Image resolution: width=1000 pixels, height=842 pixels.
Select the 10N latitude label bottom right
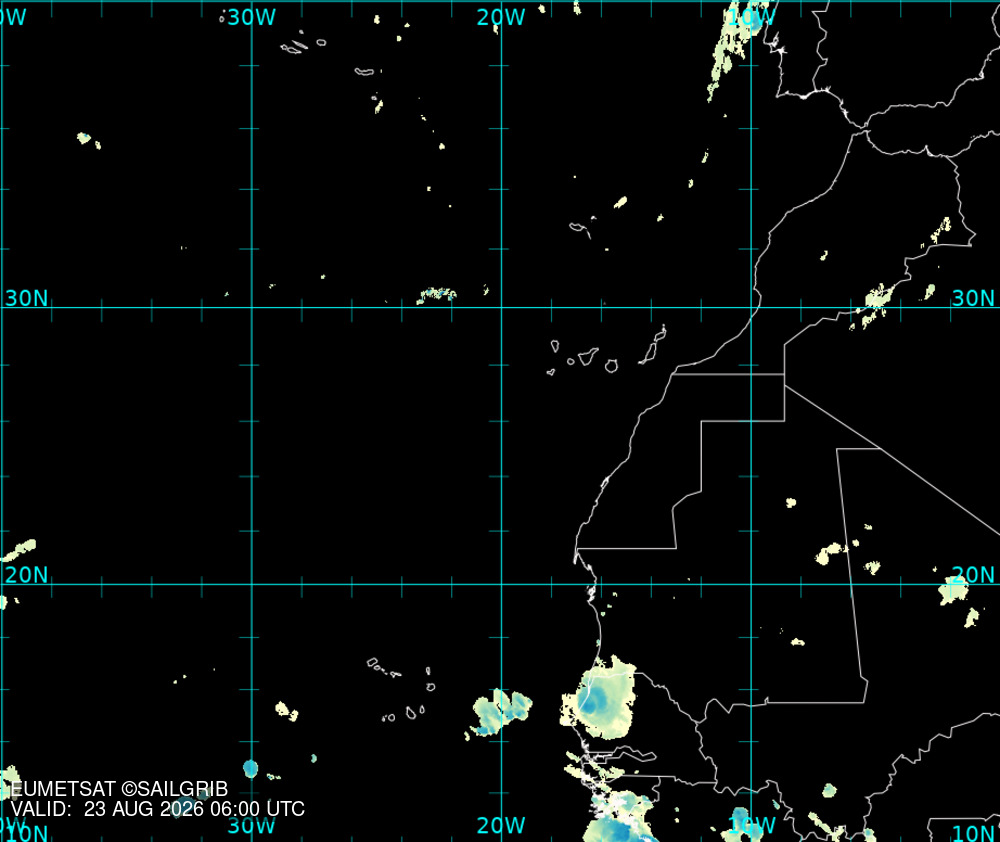[973, 833]
